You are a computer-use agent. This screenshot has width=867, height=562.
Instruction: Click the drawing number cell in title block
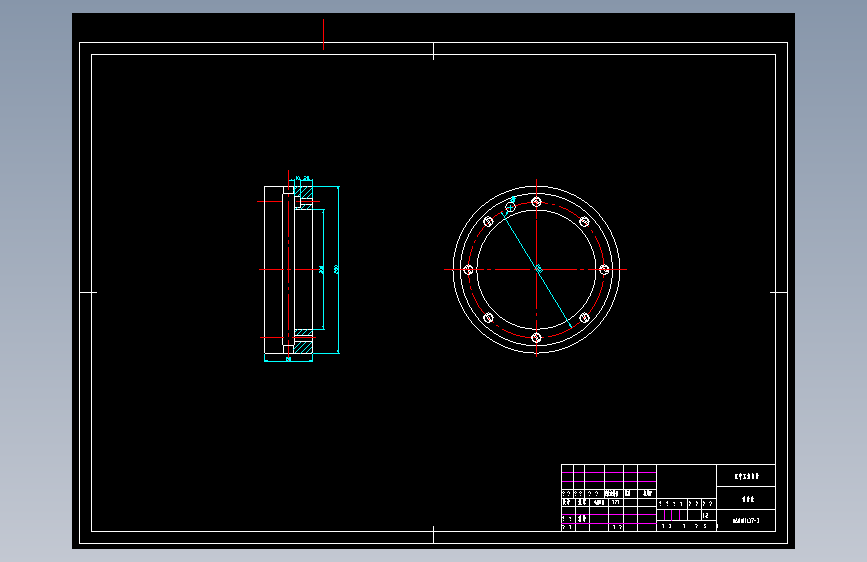tap(746, 521)
